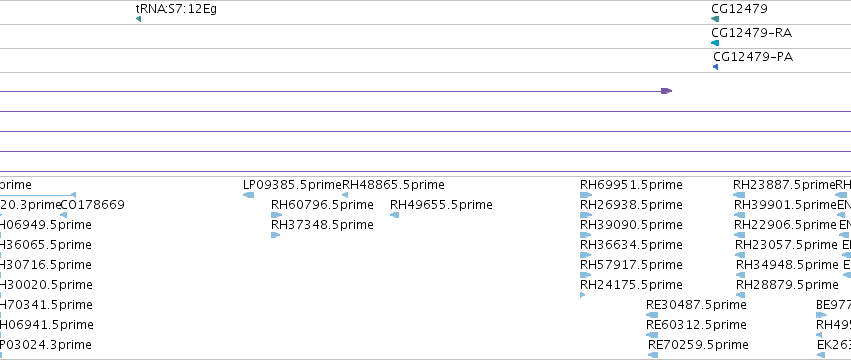Select the RH23887.5prime EST arrow glyph
This screenshot has width=851, height=360.
[x=739, y=195]
